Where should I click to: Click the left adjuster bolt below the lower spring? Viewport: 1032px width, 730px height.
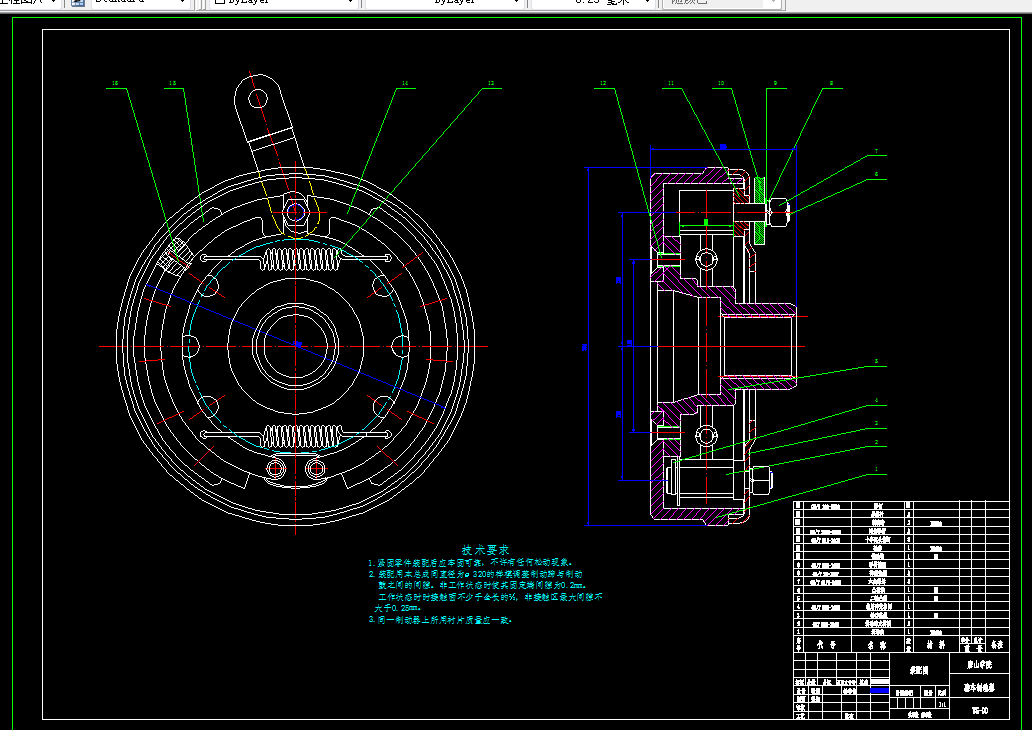[x=276, y=469]
